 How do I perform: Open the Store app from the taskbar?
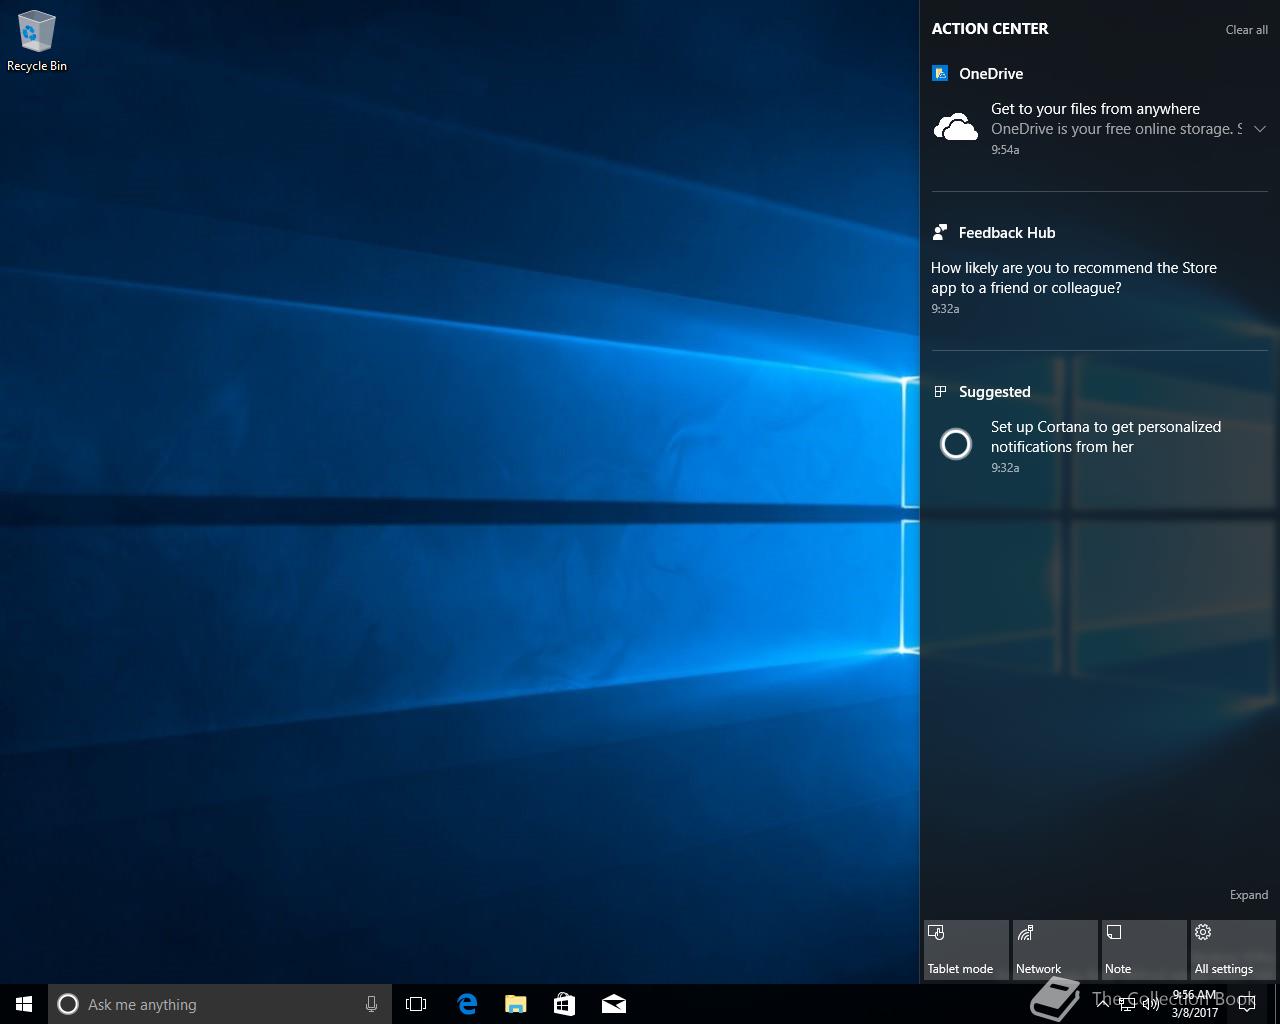pyautogui.click(x=564, y=1004)
